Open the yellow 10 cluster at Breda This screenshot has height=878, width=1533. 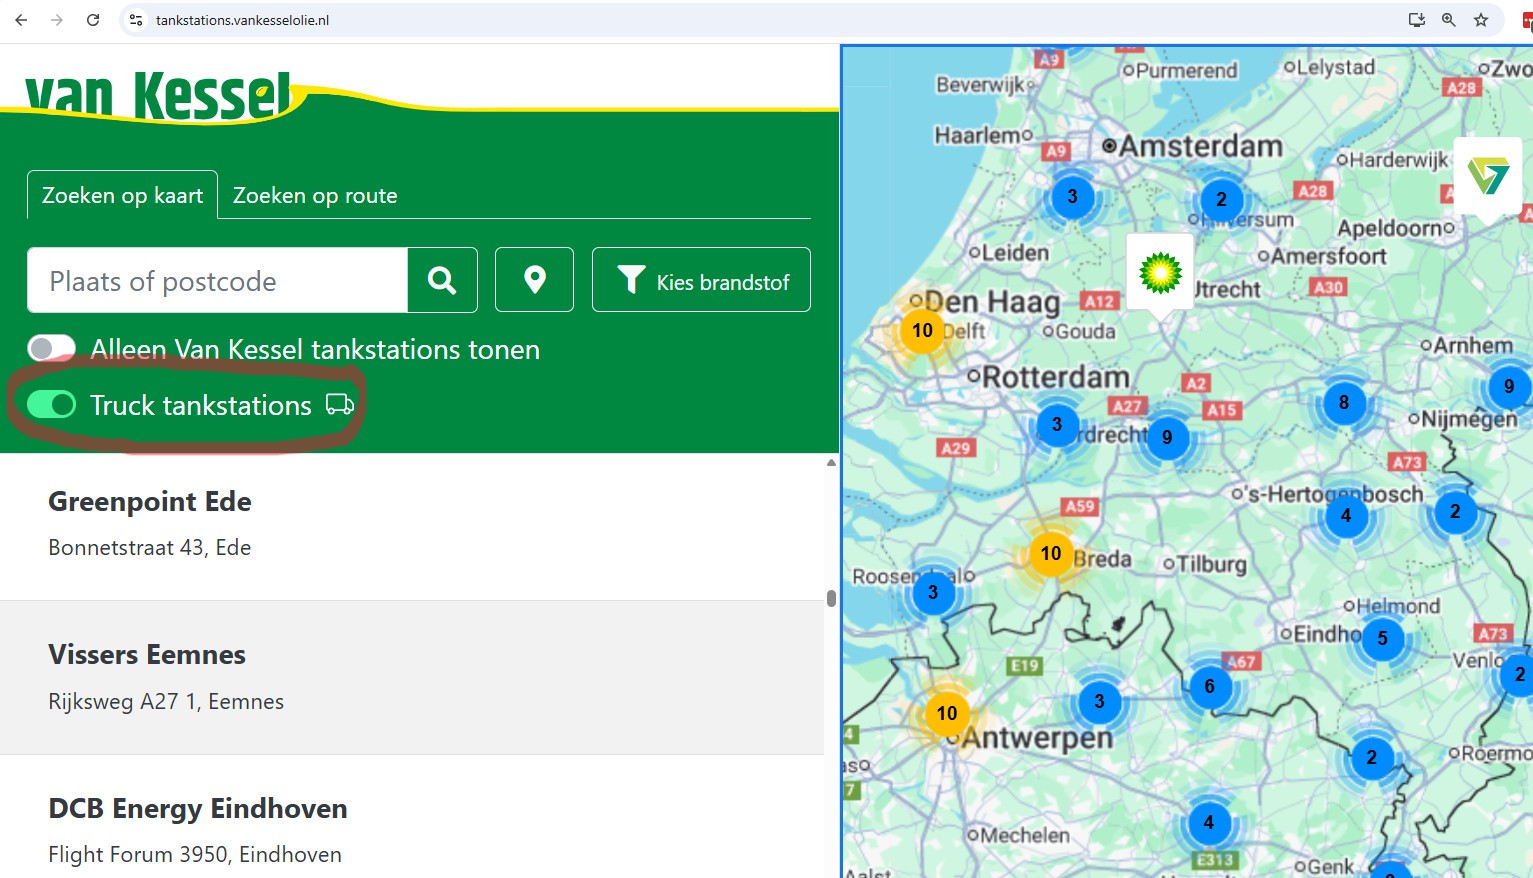pyautogui.click(x=1051, y=553)
